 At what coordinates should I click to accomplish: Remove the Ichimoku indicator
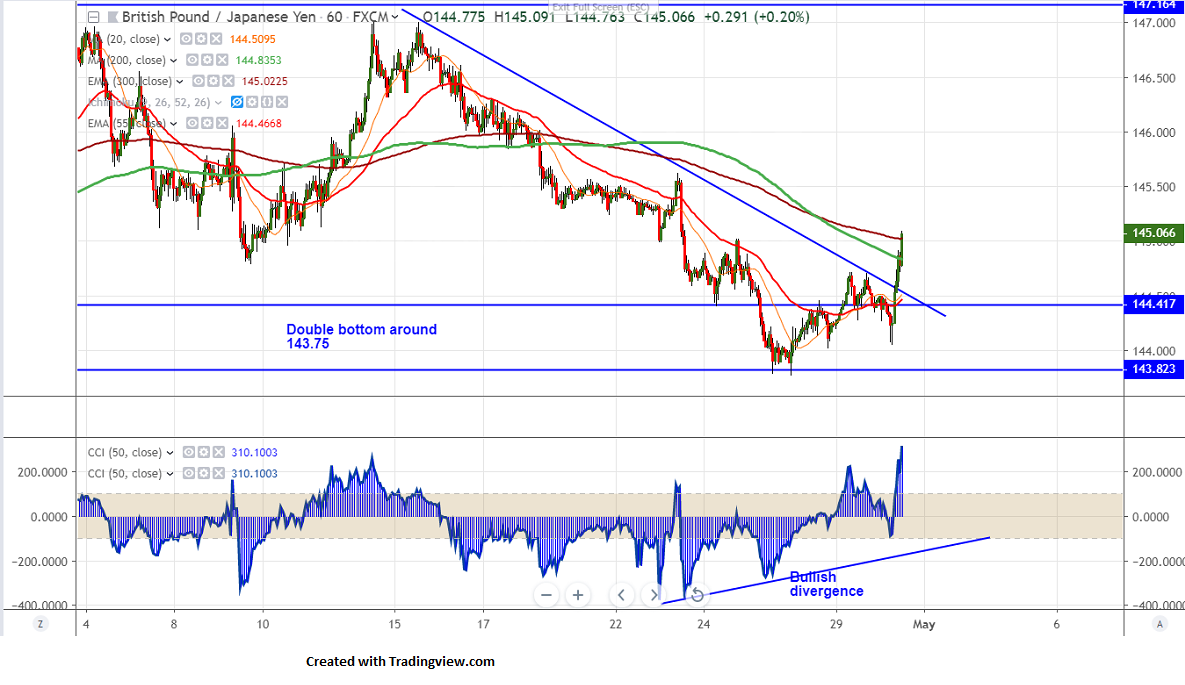[x=282, y=102]
